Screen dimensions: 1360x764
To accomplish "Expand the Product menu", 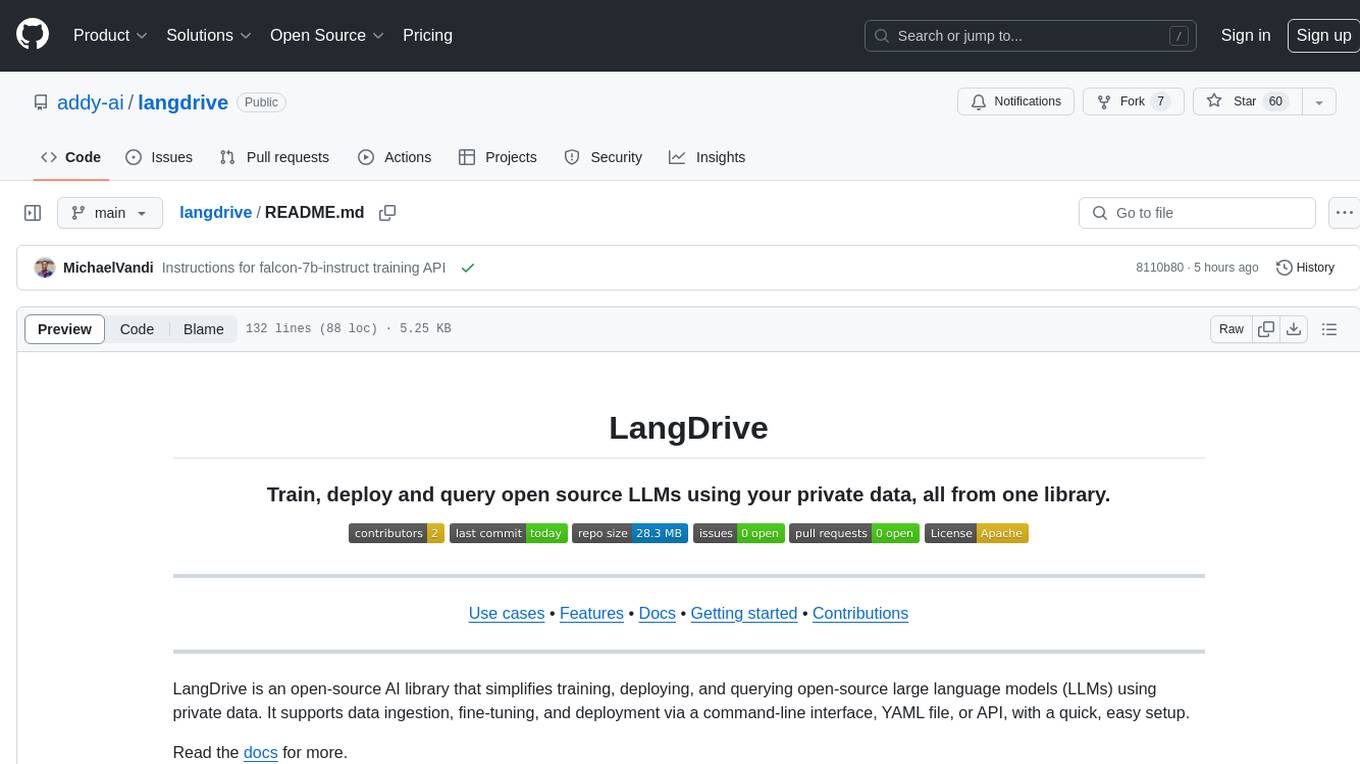I will [x=110, y=35].
